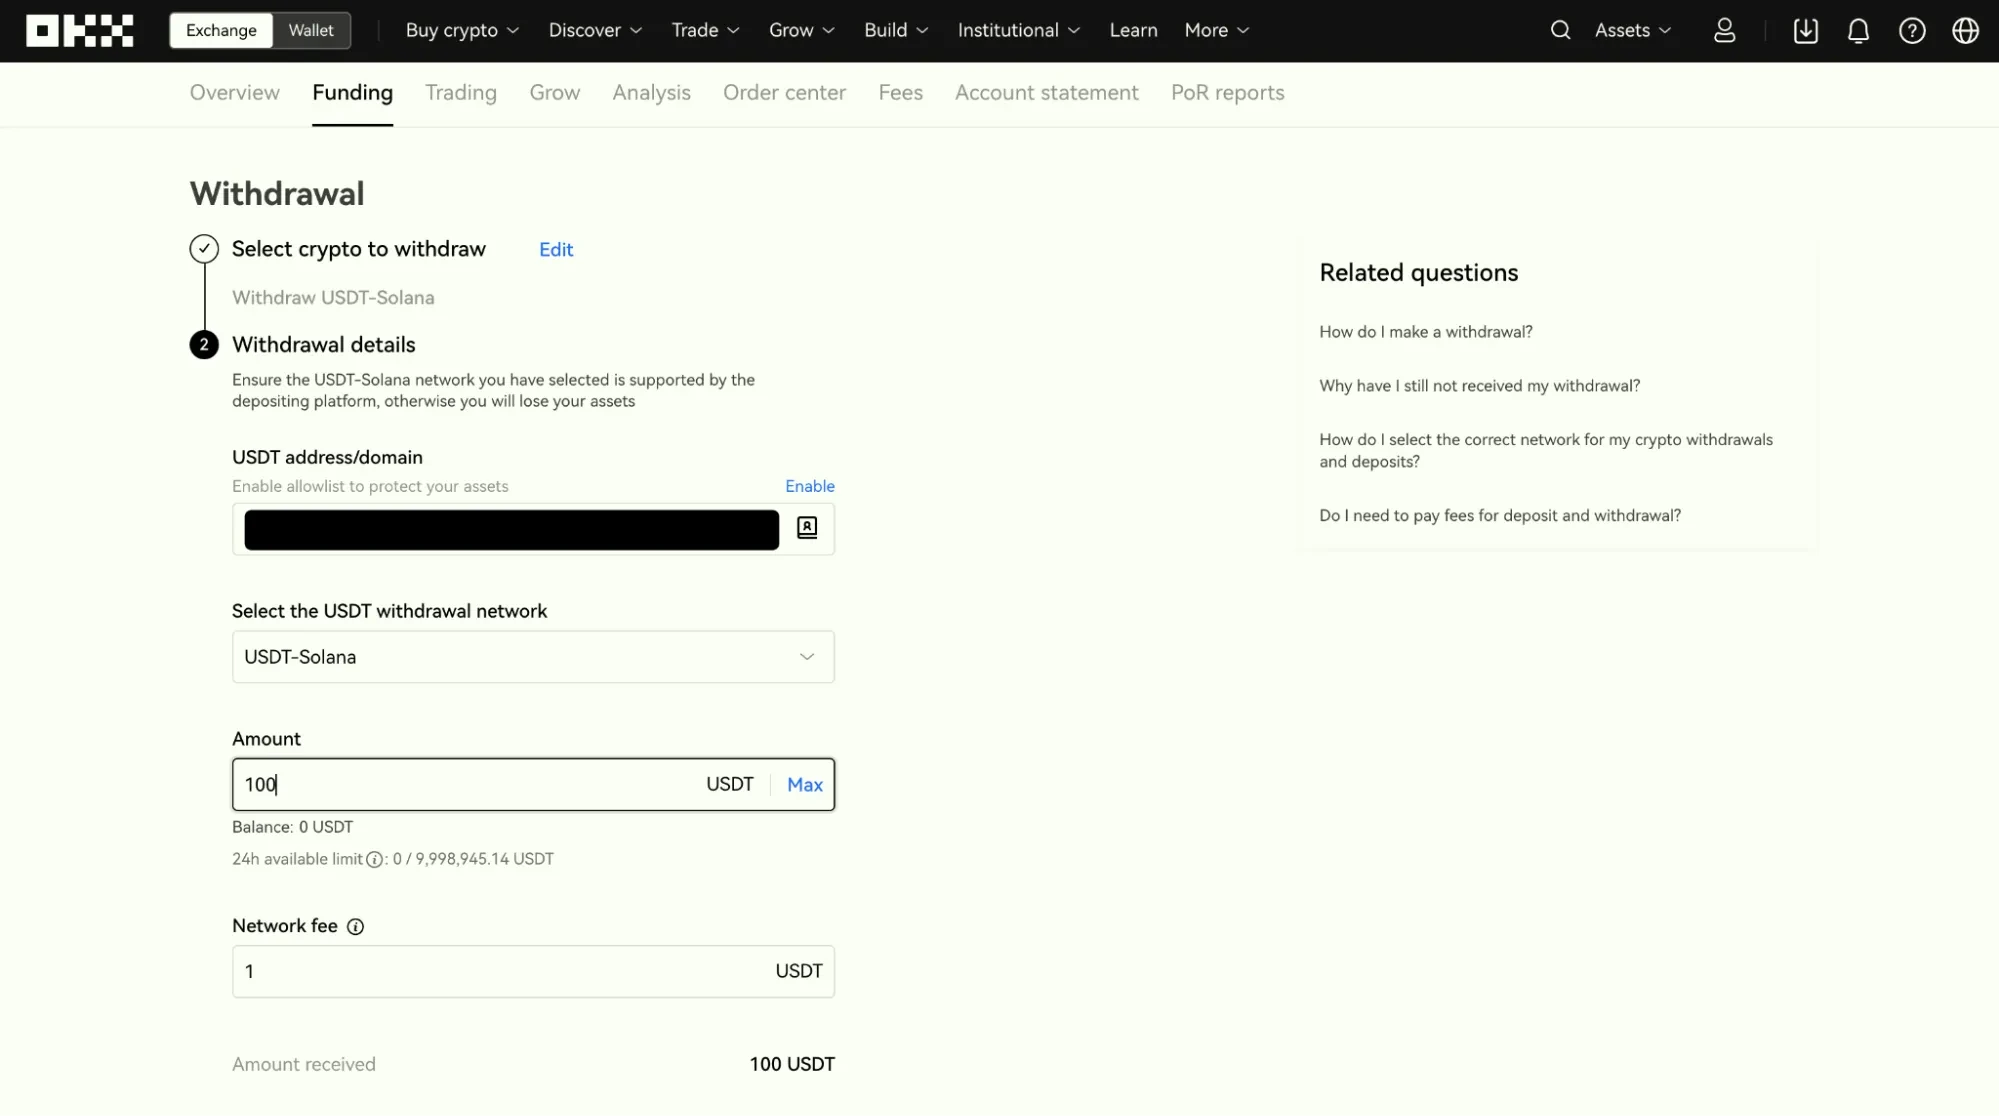Expand the Assets dropdown
Viewport: 1999px width, 1116px height.
pyautogui.click(x=1633, y=31)
